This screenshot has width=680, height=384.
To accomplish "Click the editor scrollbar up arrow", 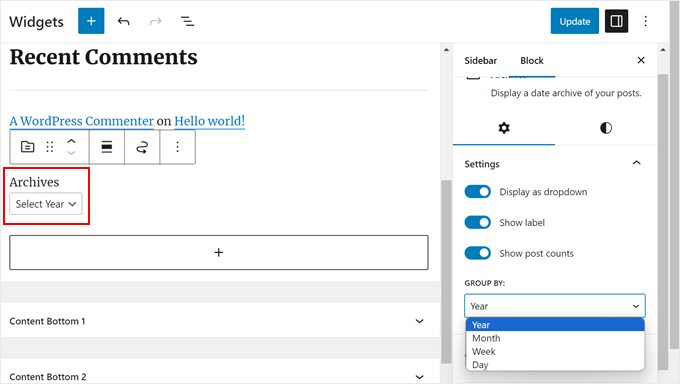I will pos(446,50).
